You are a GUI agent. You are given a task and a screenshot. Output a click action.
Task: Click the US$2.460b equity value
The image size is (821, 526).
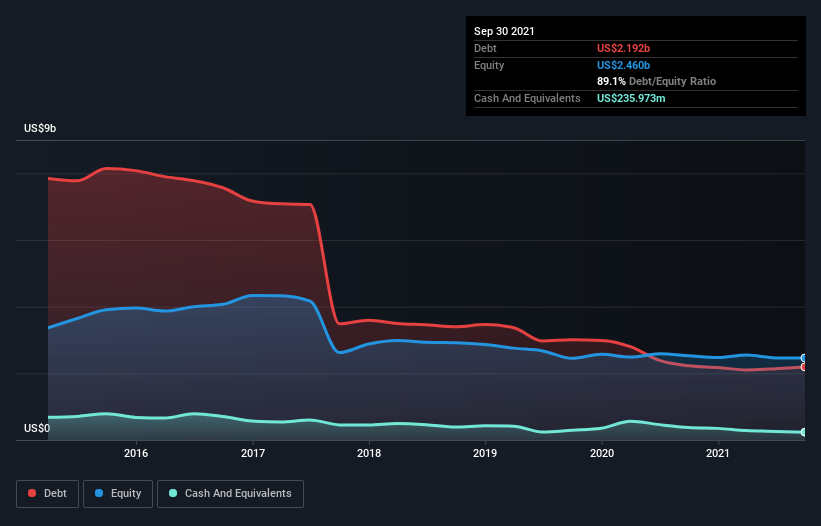(624, 65)
